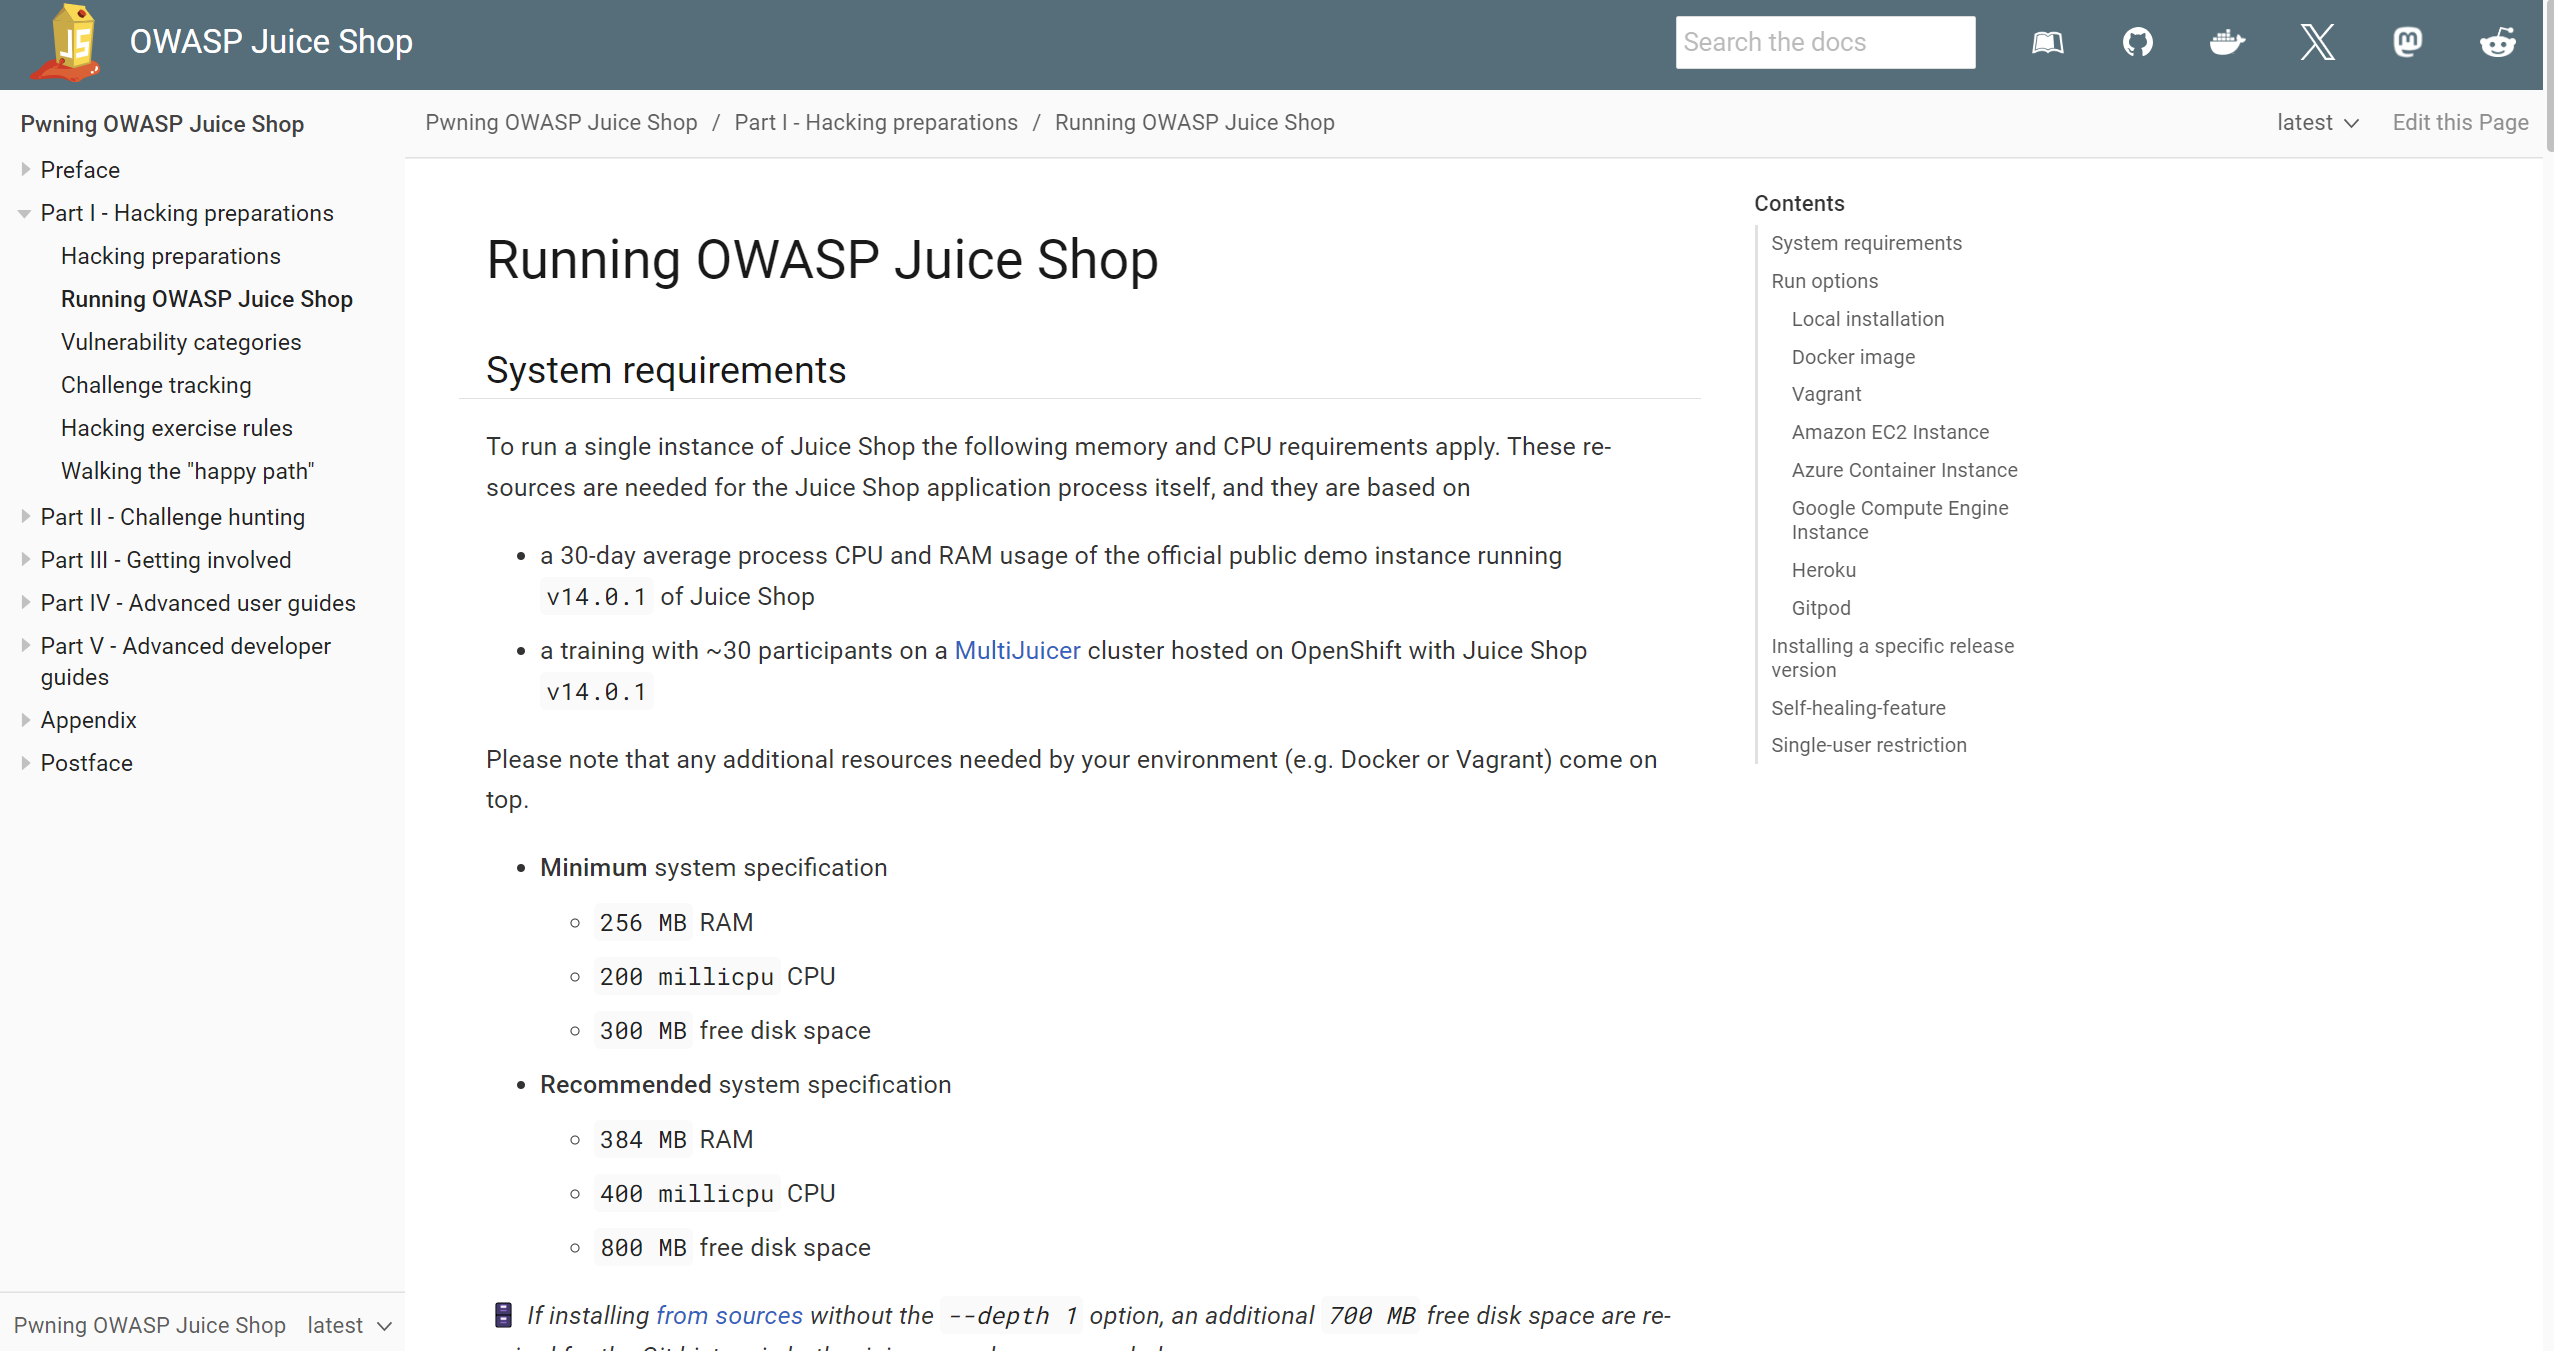Click the "--depth 1" code snippet
2554x1351 pixels.
pos(1012,1315)
